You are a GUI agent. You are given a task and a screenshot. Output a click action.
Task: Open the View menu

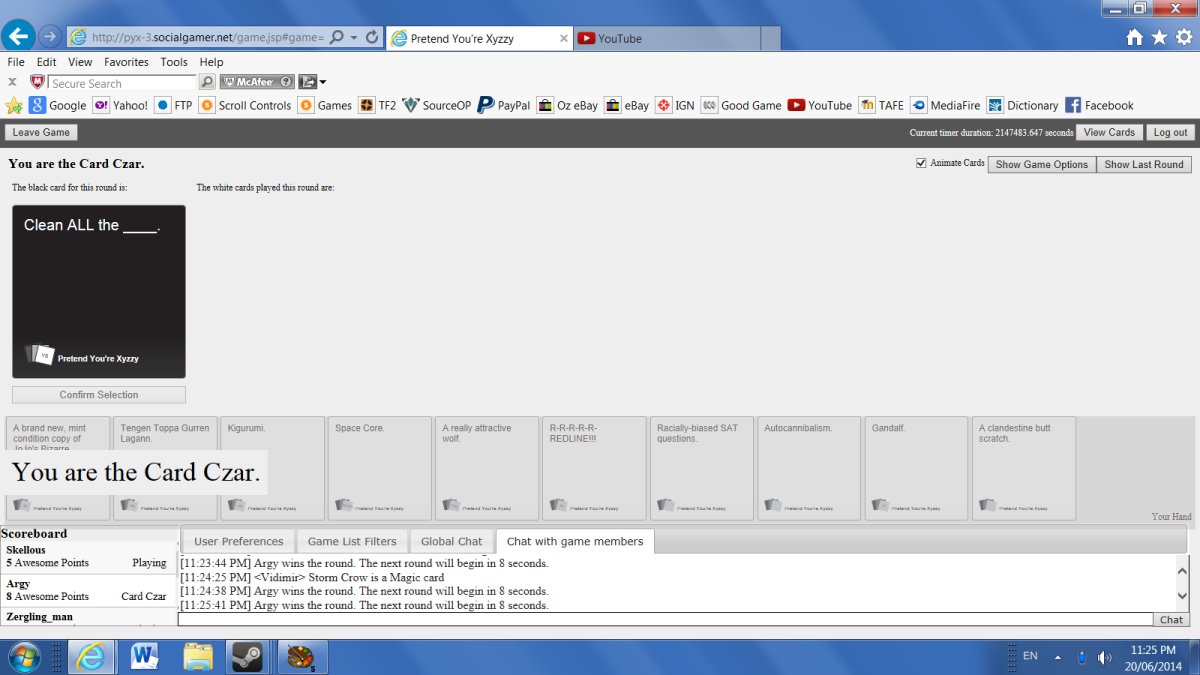[80, 62]
